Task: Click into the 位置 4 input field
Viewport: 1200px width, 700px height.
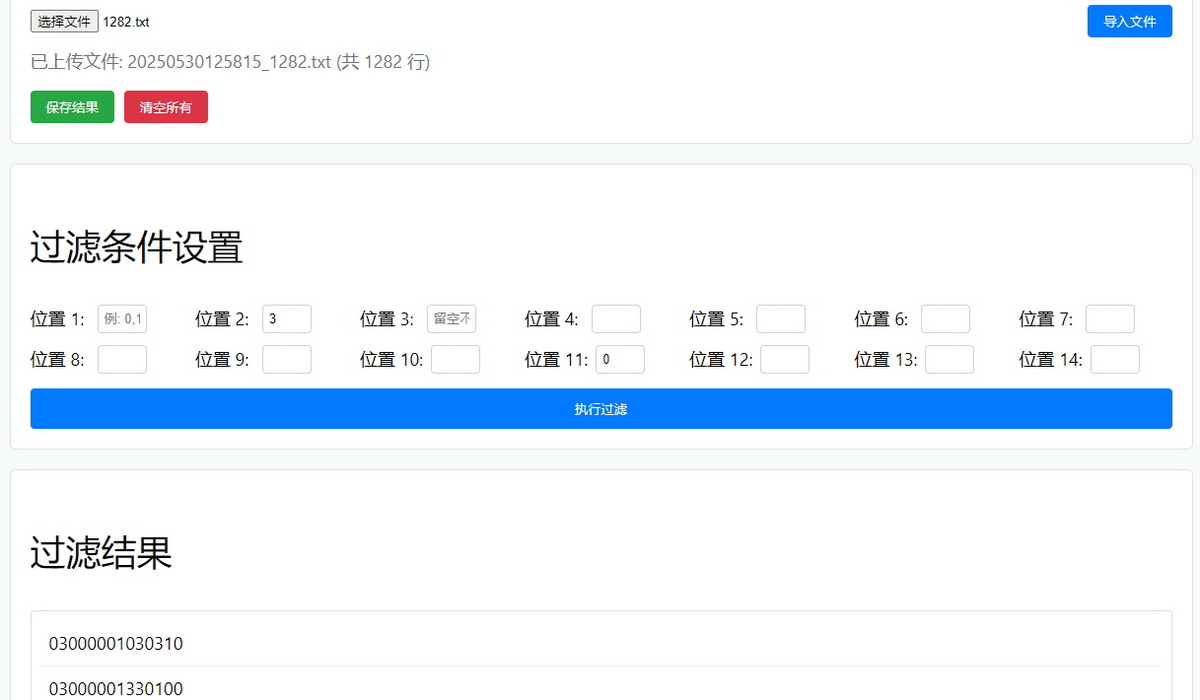Action: click(616, 319)
